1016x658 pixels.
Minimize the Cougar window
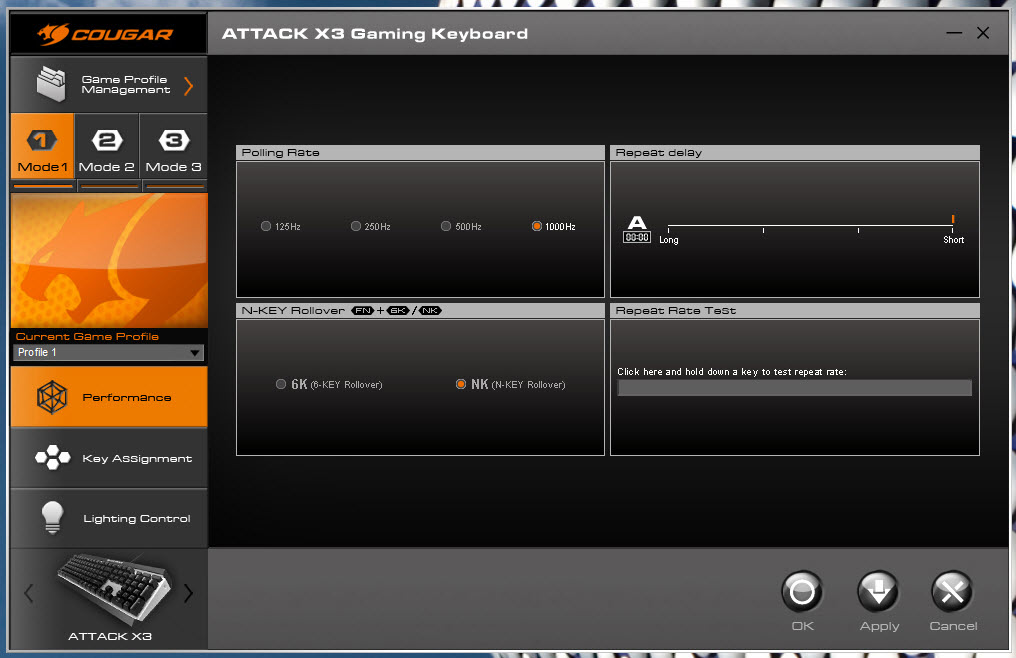coord(954,33)
